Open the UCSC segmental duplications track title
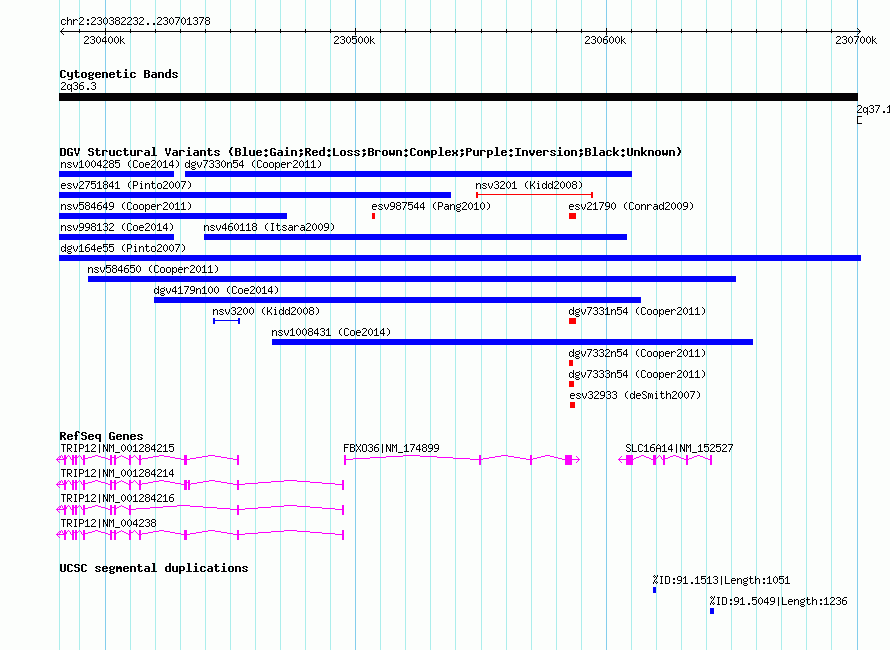This screenshot has width=890, height=650. (154, 568)
